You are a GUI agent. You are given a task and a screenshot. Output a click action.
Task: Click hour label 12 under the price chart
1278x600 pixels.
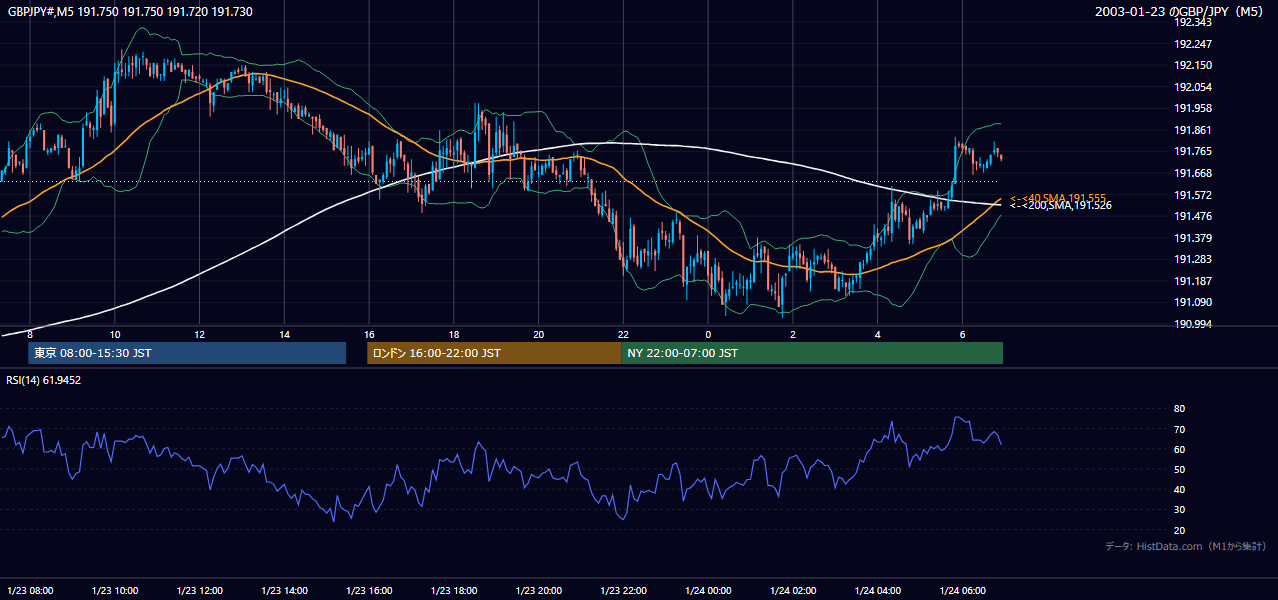tap(200, 334)
